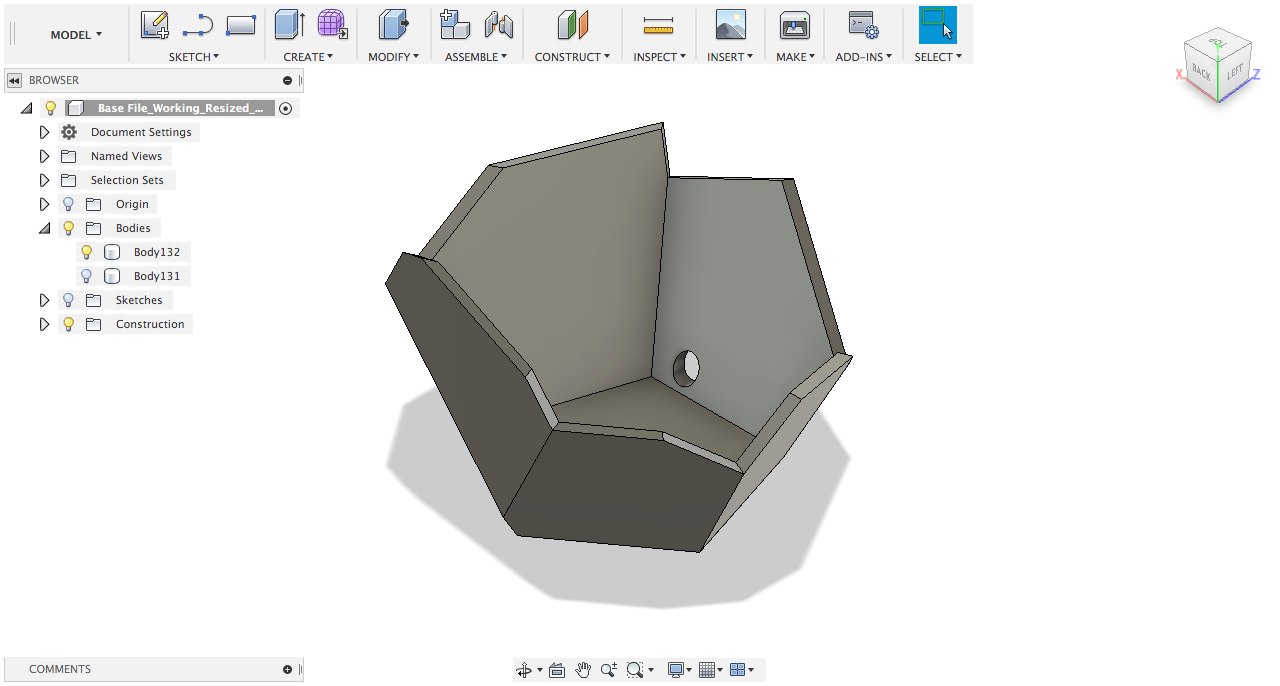Open the ADD-INS menu
Screen dimensions: 1280x686
[x=863, y=57]
